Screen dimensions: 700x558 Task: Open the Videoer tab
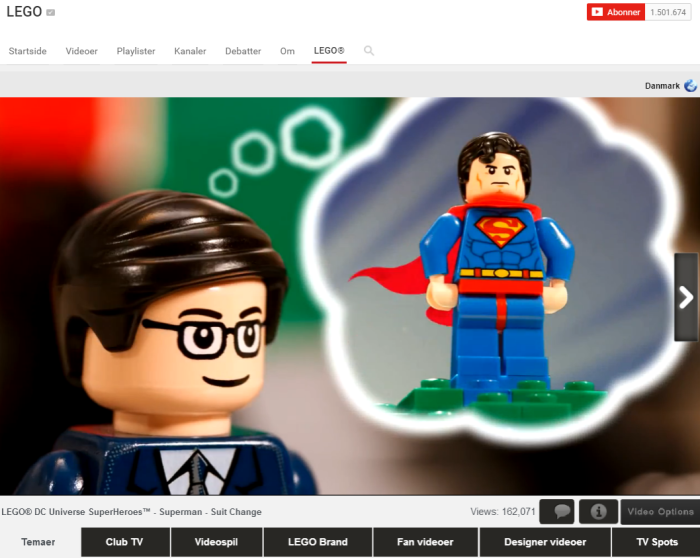pos(81,51)
